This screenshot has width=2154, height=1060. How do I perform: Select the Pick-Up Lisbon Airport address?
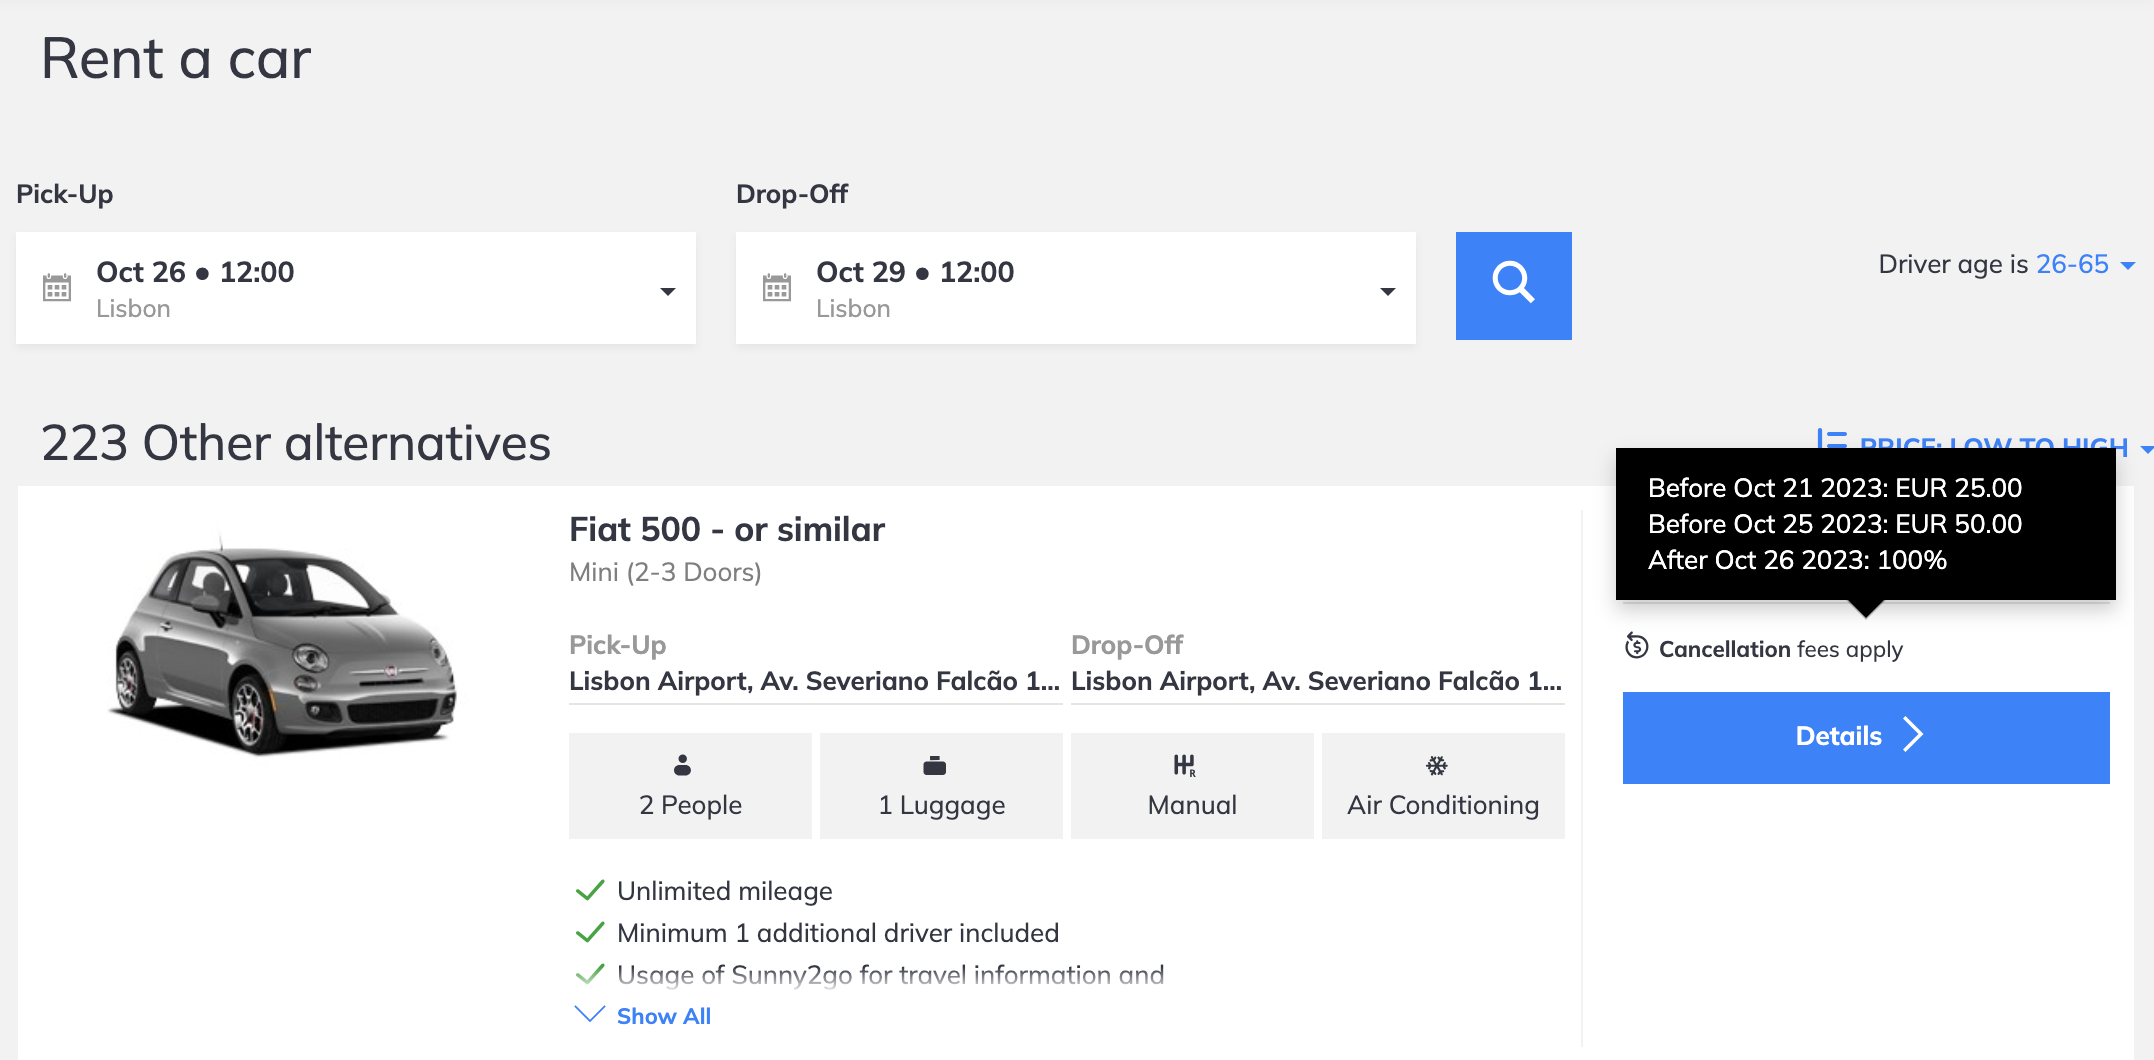pyautogui.click(x=814, y=681)
